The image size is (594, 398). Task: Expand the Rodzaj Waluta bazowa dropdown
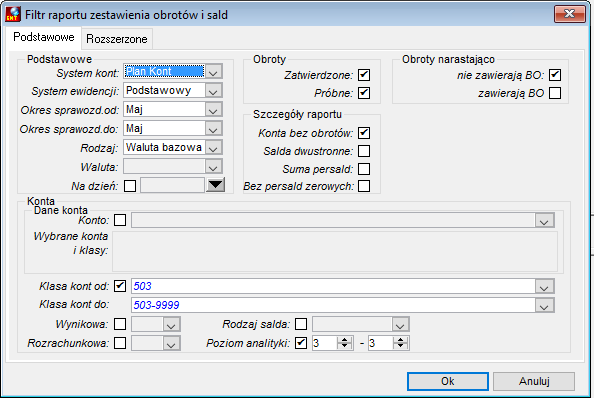(213, 148)
